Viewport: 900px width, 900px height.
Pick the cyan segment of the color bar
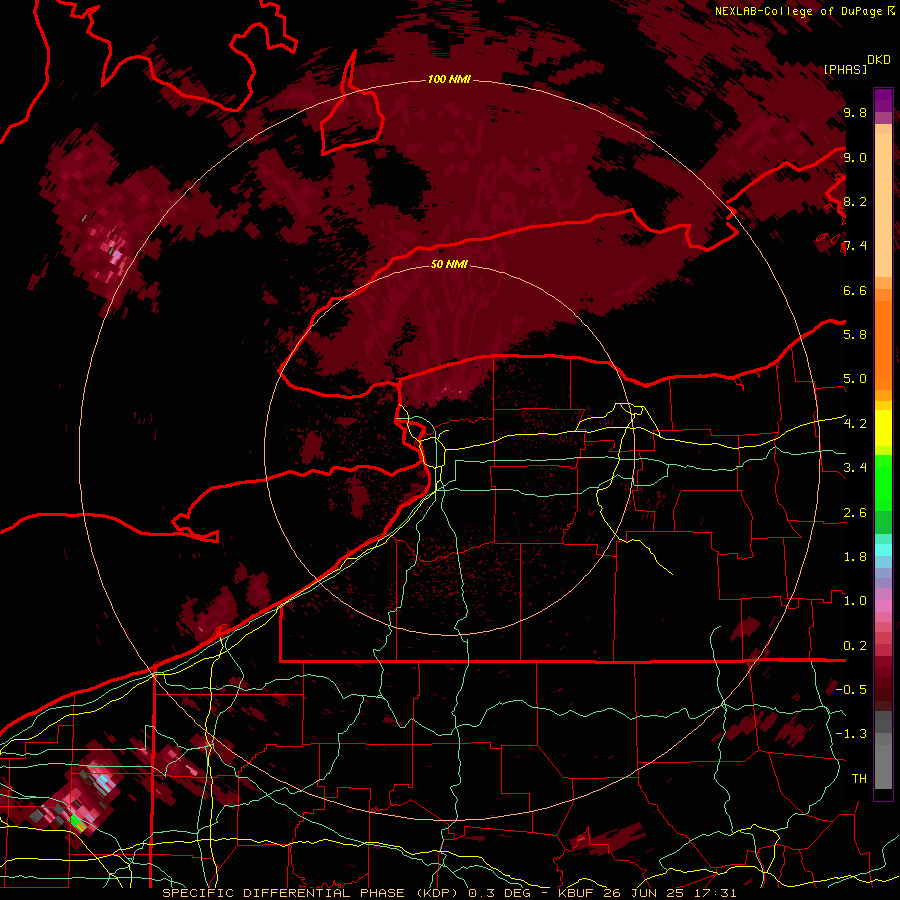click(x=883, y=550)
